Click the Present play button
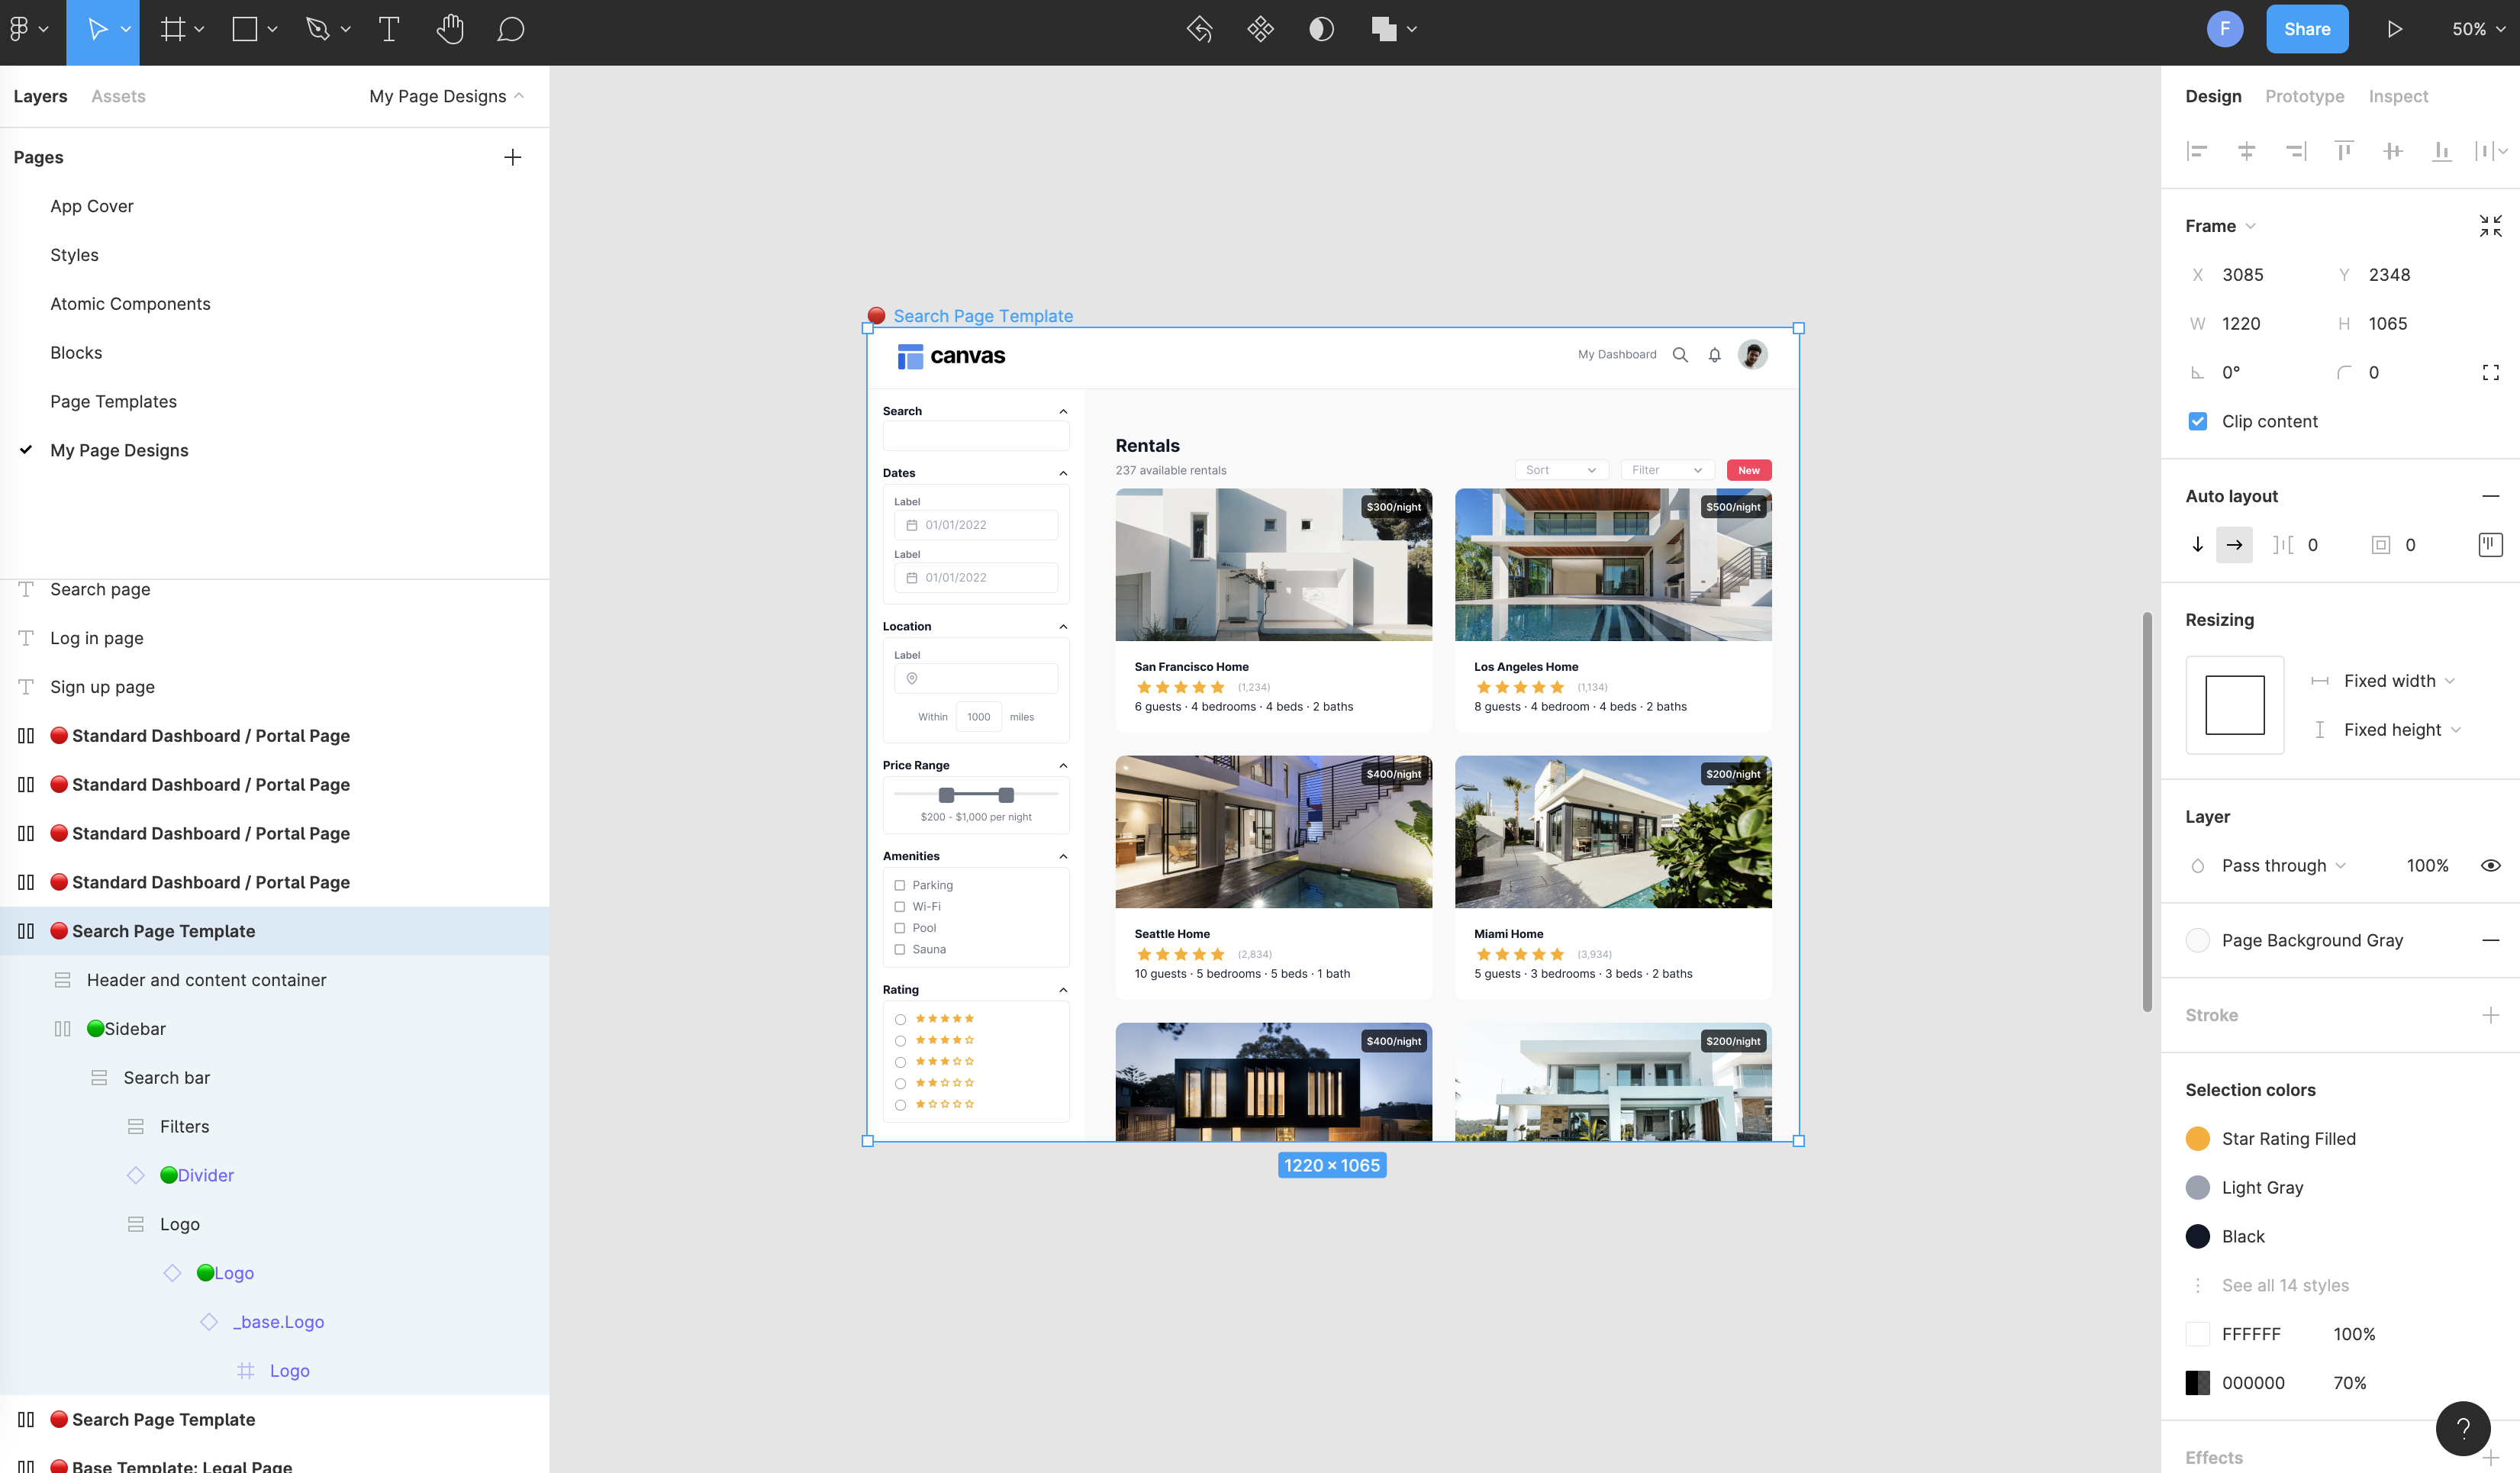 click(2394, 30)
